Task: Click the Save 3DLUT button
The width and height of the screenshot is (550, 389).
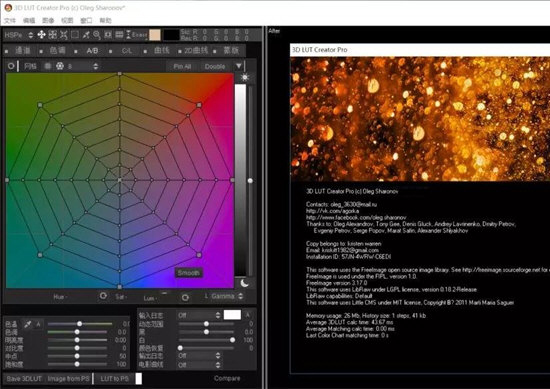Action: click(24, 378)
